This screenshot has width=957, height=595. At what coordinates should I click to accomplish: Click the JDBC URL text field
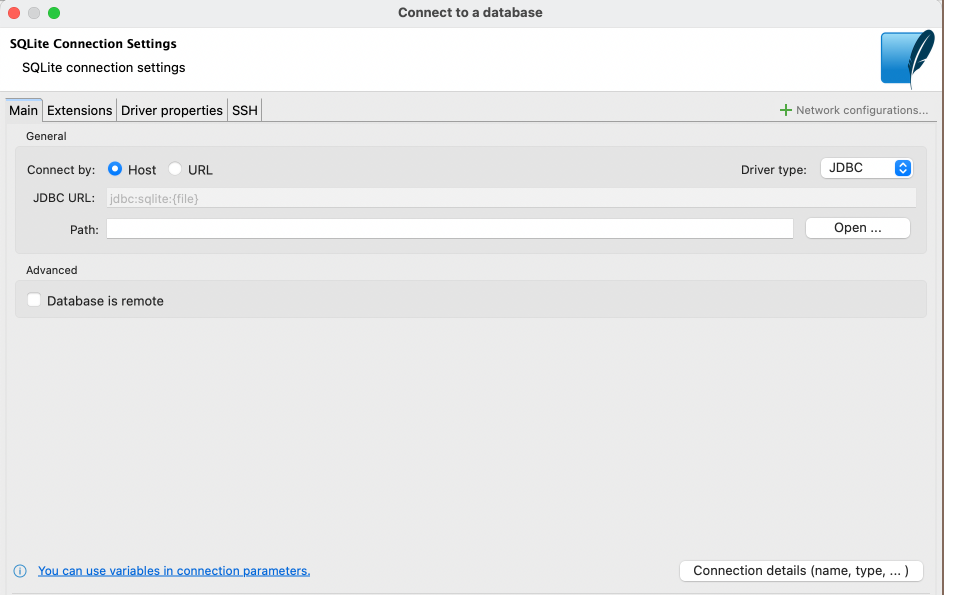510,198
